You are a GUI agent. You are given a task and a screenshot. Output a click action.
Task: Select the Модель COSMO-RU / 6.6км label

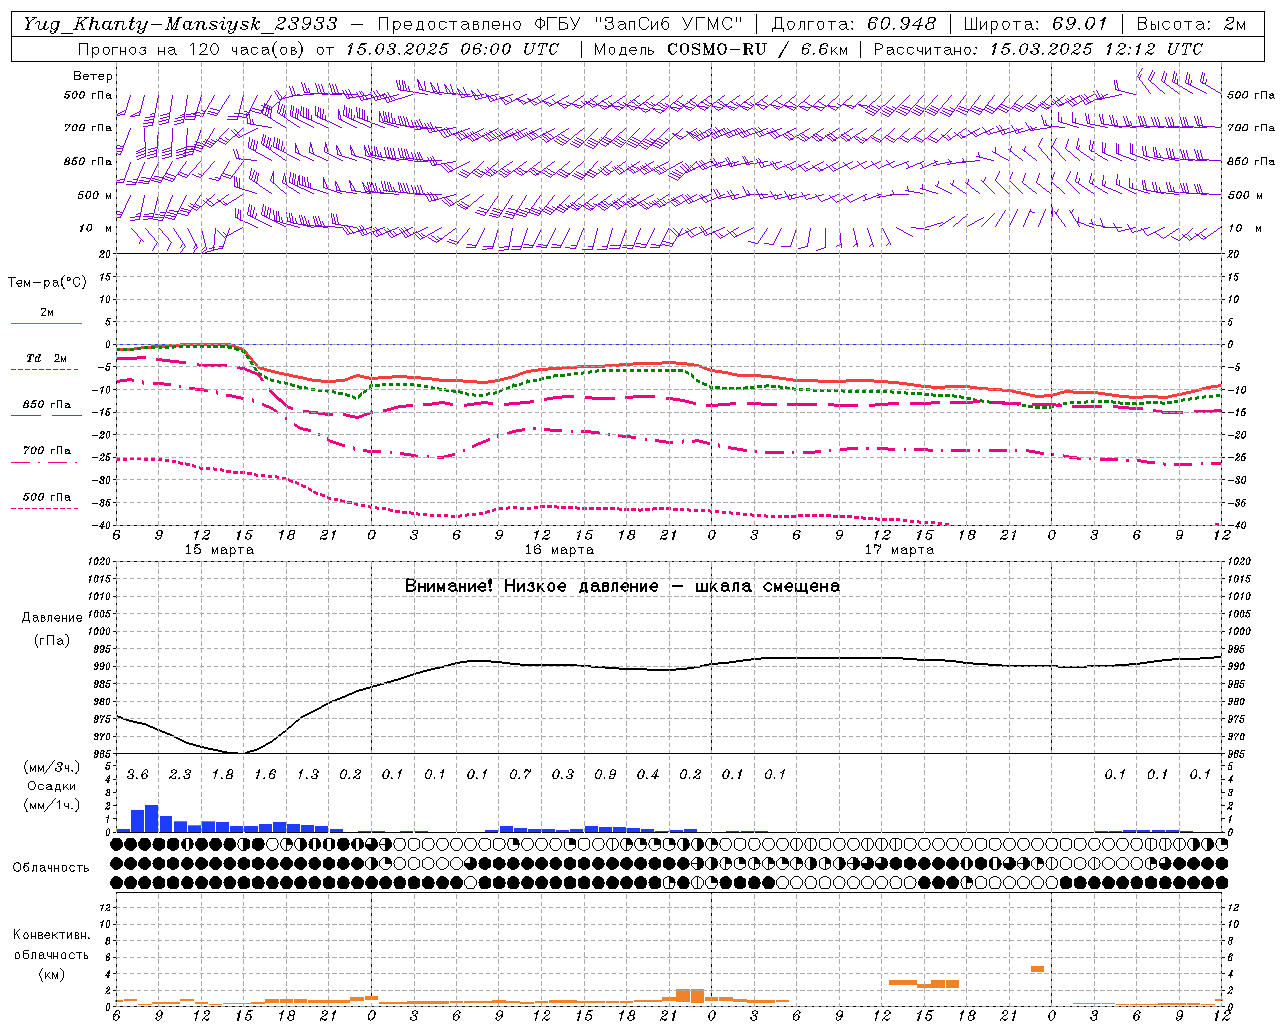[721, 49]
